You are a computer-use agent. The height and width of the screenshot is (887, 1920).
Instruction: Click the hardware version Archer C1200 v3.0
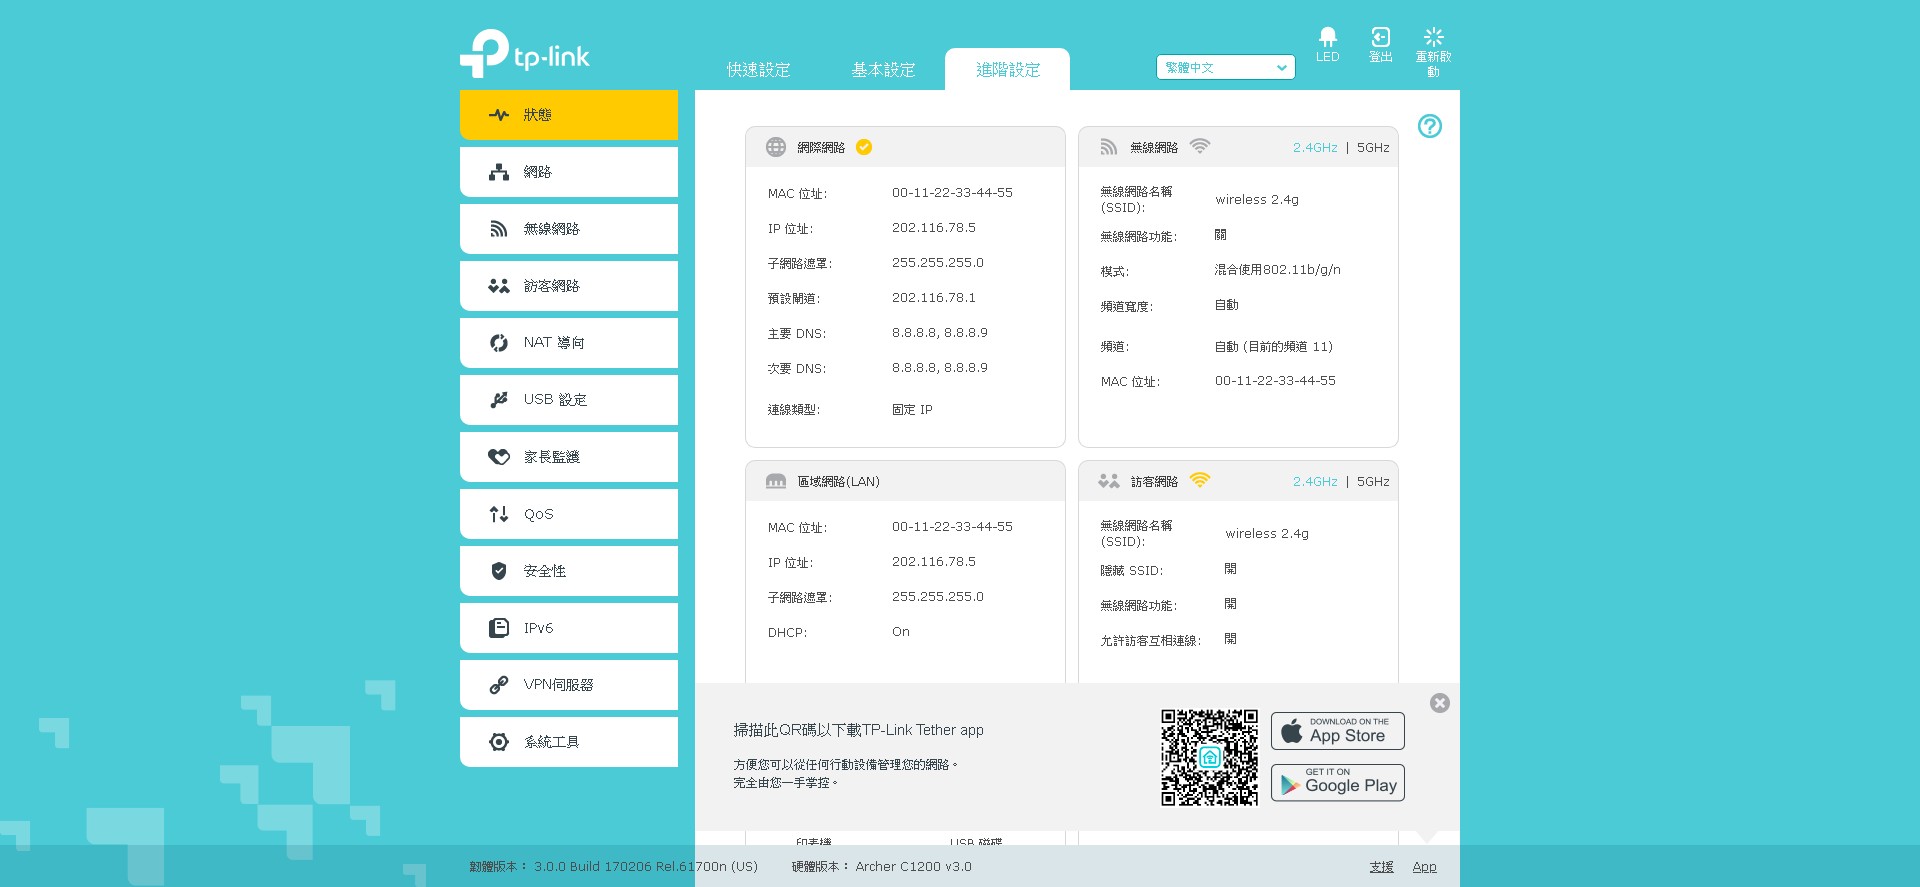click(913, 867)
